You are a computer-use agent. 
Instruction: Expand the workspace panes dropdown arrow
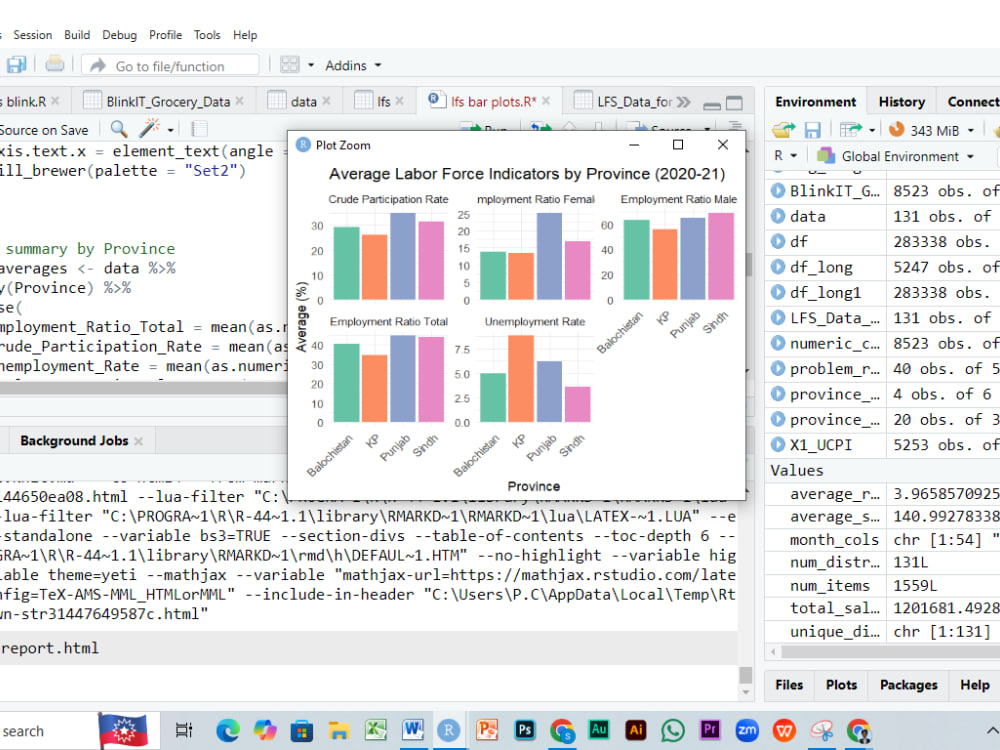(311, 65)
